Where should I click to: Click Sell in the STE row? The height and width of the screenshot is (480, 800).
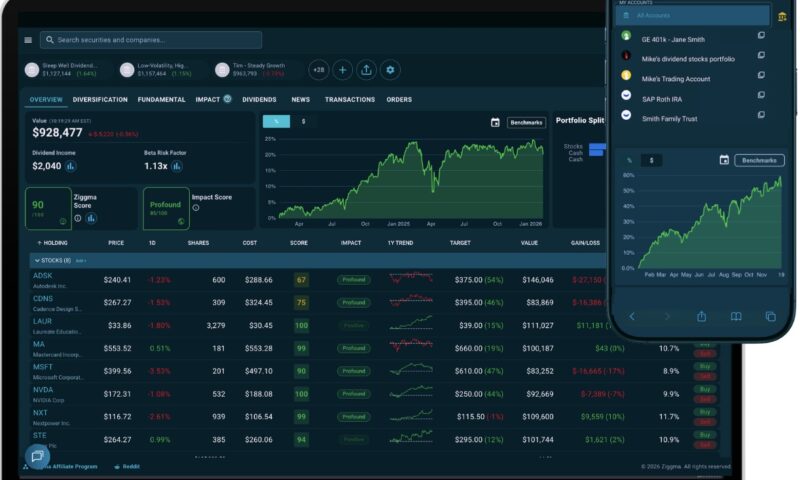click(x=705, y=445)
